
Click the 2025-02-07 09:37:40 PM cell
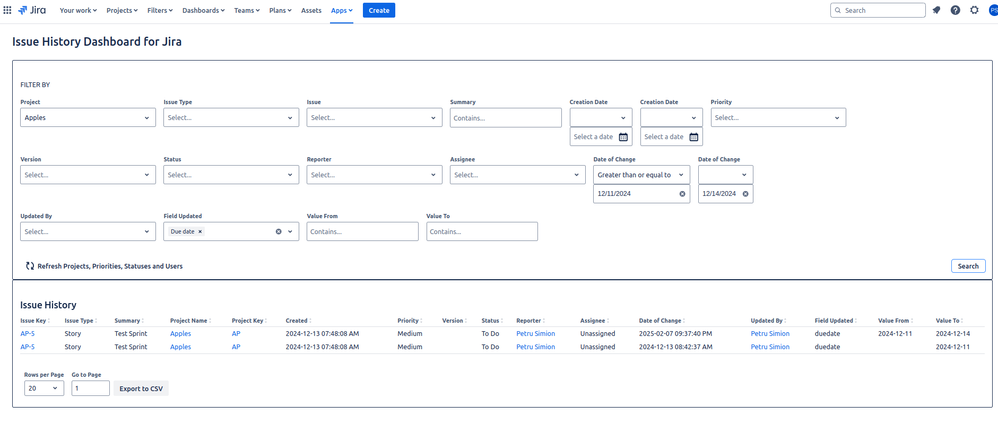pyautogui.click(x=675, y=334)
